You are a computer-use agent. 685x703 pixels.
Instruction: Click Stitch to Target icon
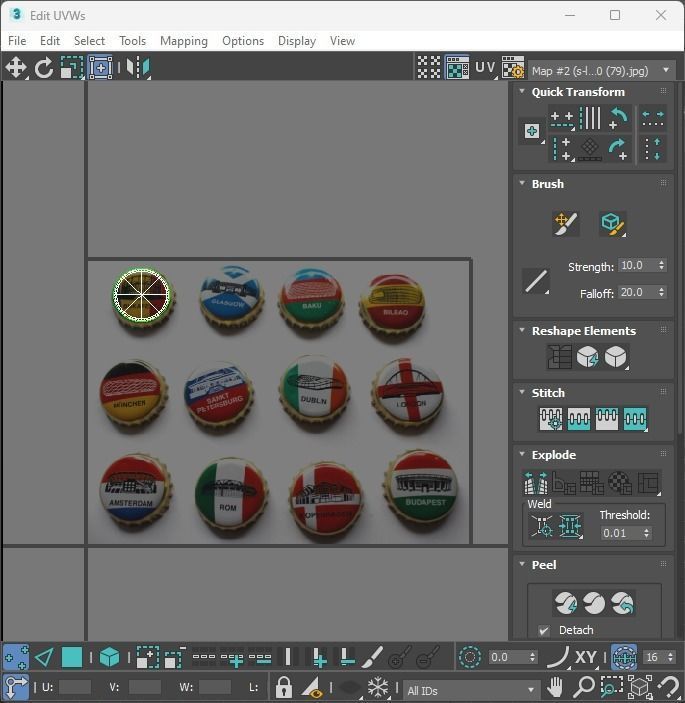(x=551, y=419)
